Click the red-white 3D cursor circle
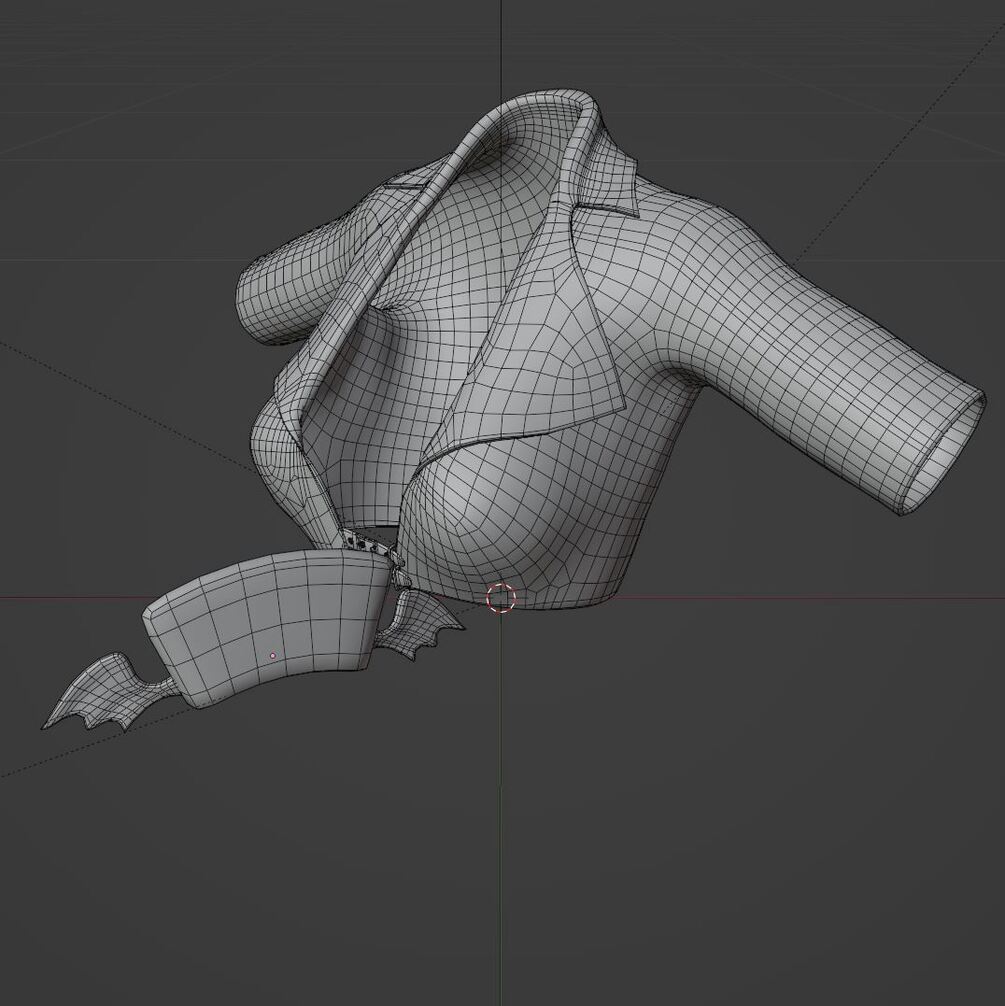 coord(501,598)
